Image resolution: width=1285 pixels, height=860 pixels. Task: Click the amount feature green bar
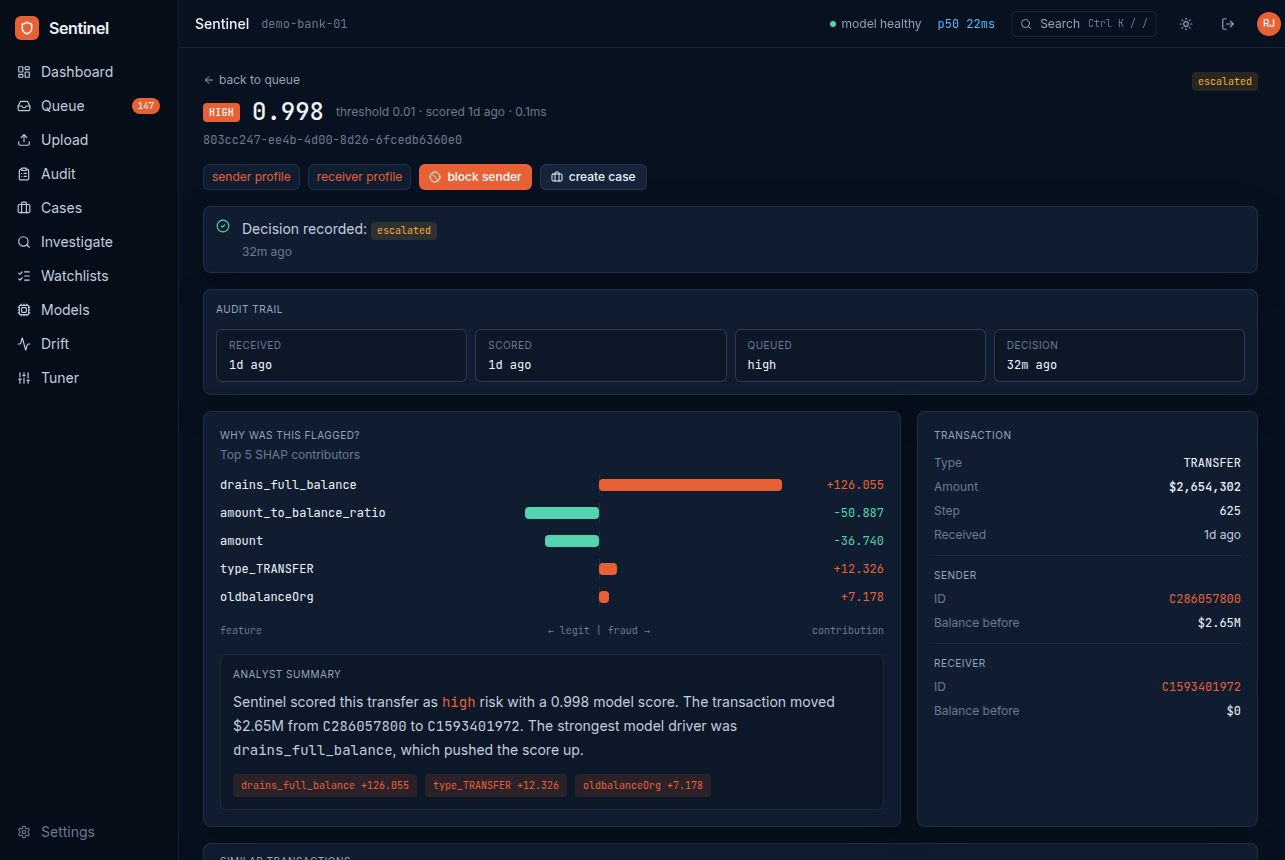572,541
